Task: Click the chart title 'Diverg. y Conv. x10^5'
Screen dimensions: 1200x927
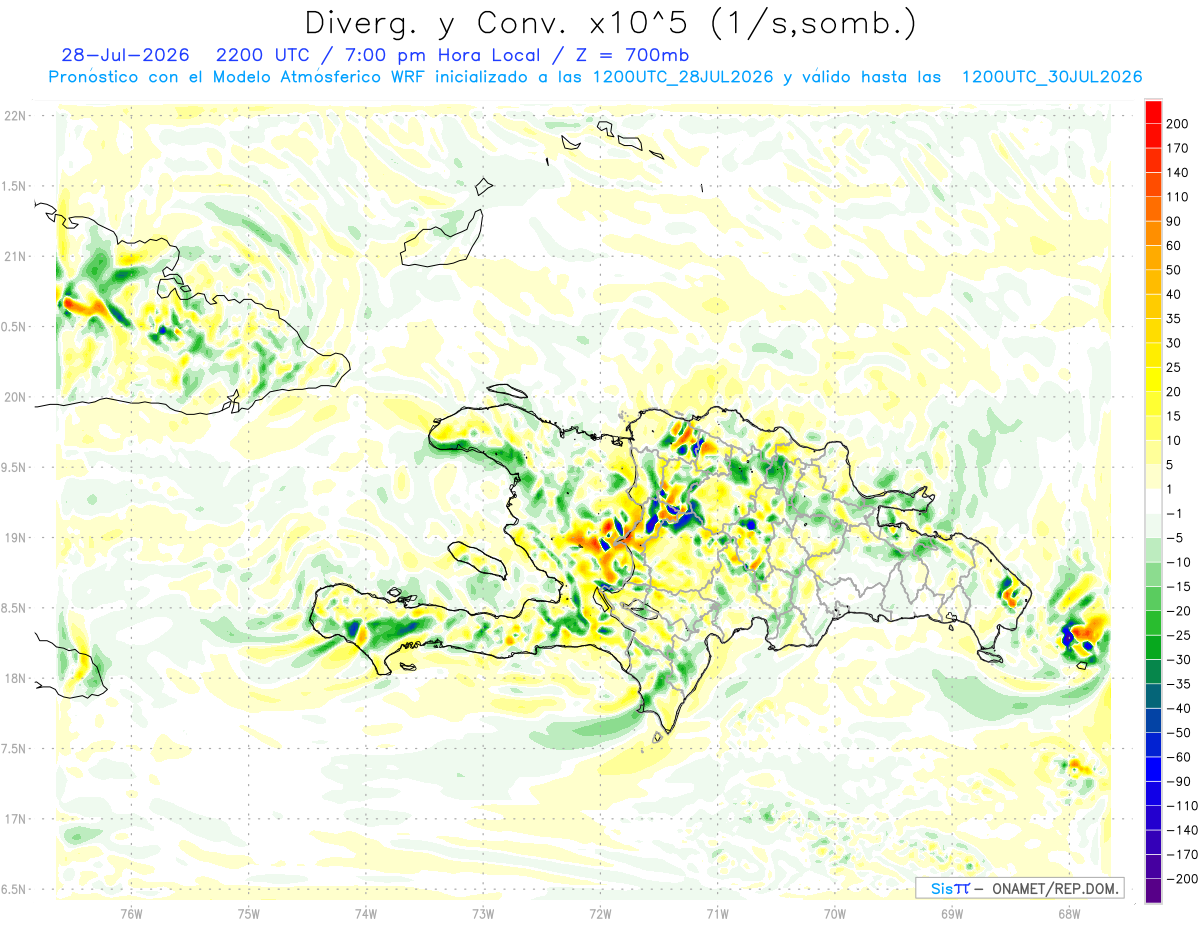Action: pyautogui.click(x=502, y=22)
